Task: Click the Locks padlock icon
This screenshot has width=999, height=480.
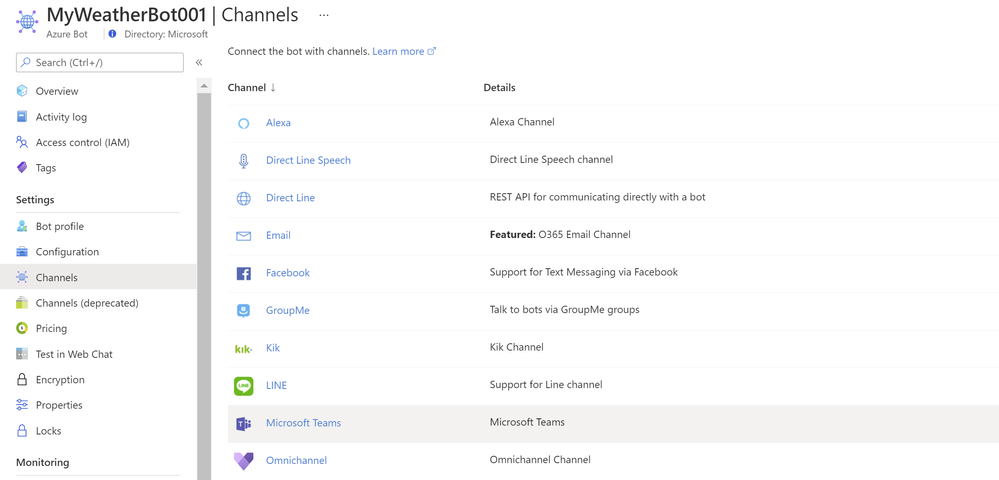Action: pos(22,430)
